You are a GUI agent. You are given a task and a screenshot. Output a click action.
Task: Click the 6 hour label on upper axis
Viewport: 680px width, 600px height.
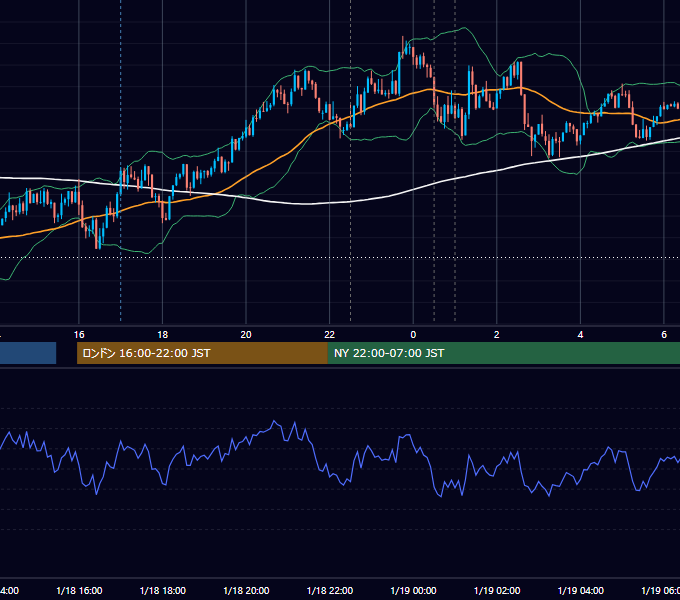click(x=664, y=335)
